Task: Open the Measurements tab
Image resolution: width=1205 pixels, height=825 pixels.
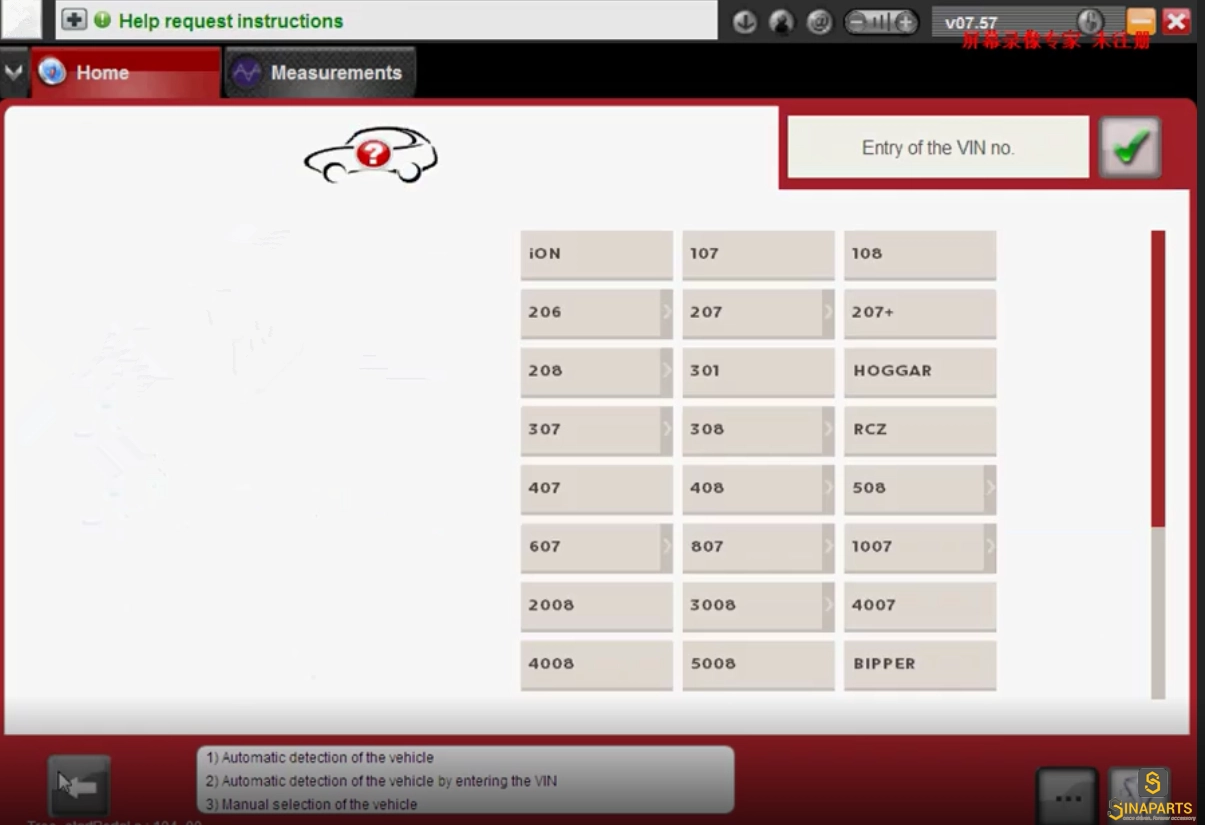Action: click(320, 73)
